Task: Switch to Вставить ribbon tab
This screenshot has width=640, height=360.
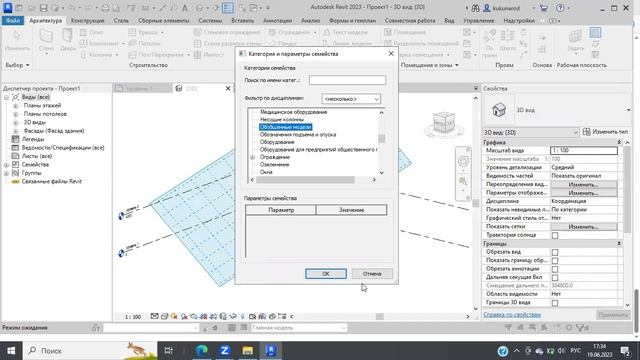Action: coord(242,20)
